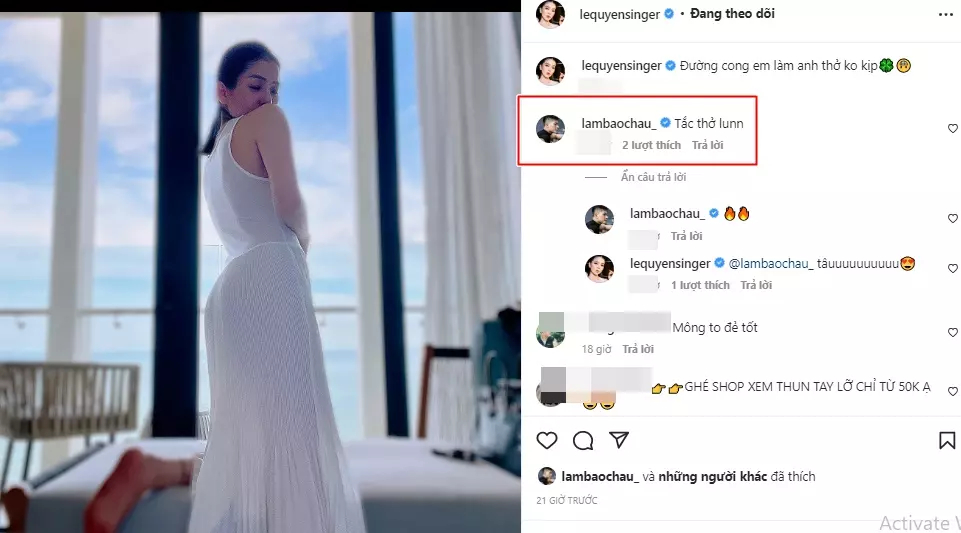961x533 pixels.
Task: Like the 'GHÉ SHOP XEM THUN' comment
Action: click(952, 391)
